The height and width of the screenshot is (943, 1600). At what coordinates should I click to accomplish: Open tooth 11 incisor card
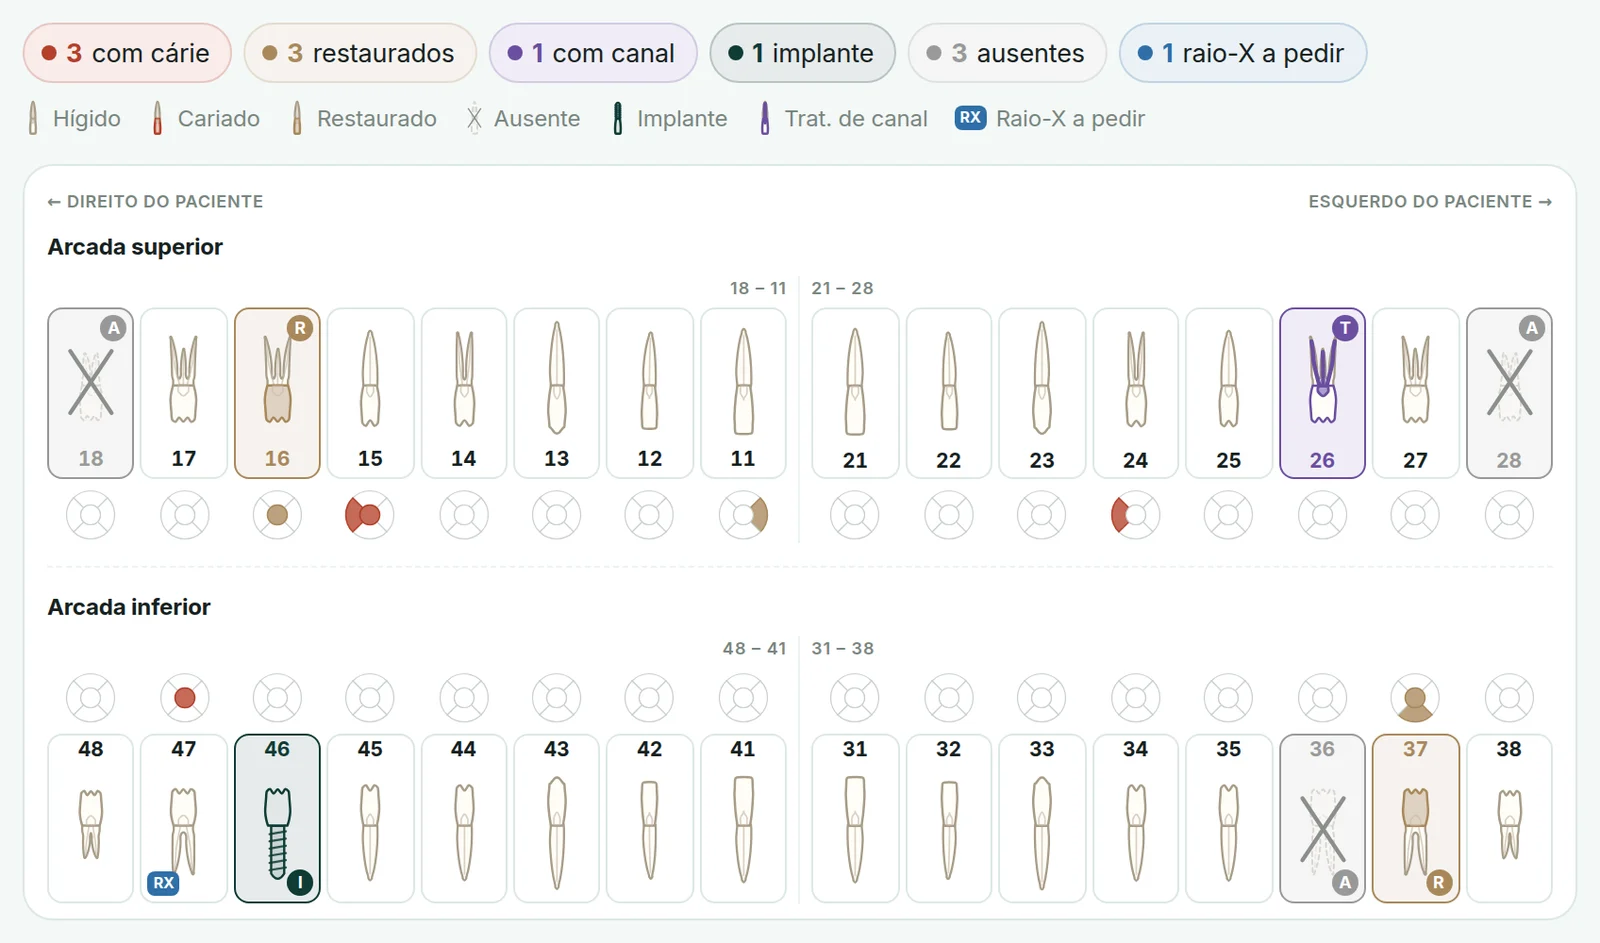pyautogui.click(x=743, y=393)
